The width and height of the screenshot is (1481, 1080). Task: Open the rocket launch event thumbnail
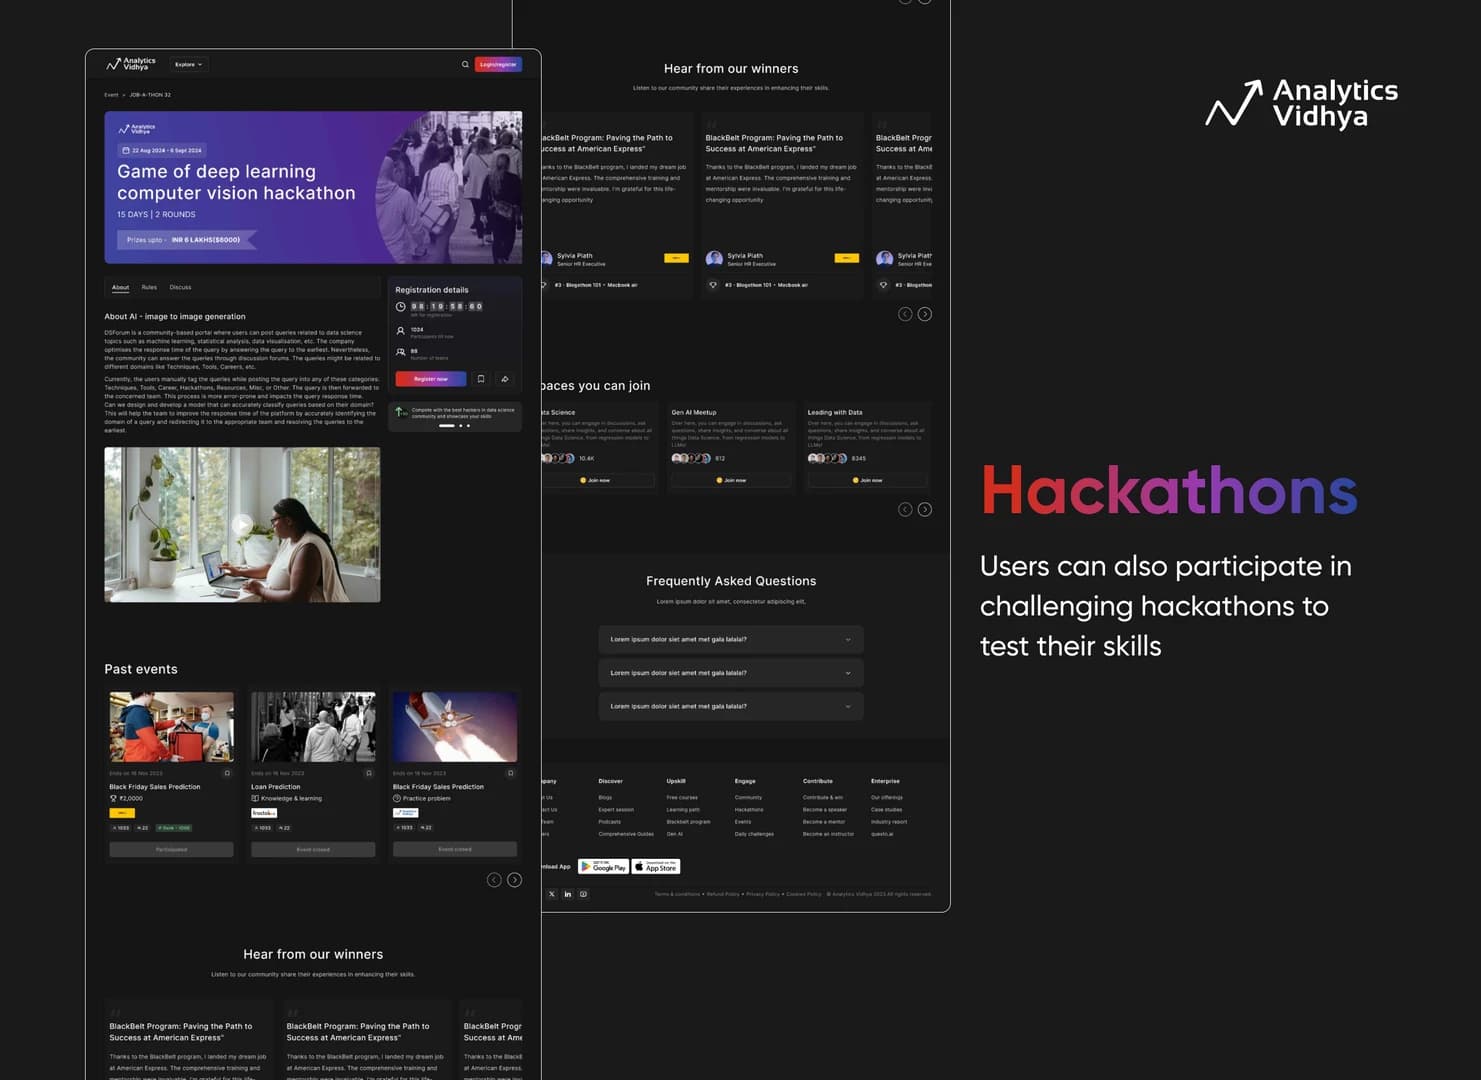coord(455,727)
